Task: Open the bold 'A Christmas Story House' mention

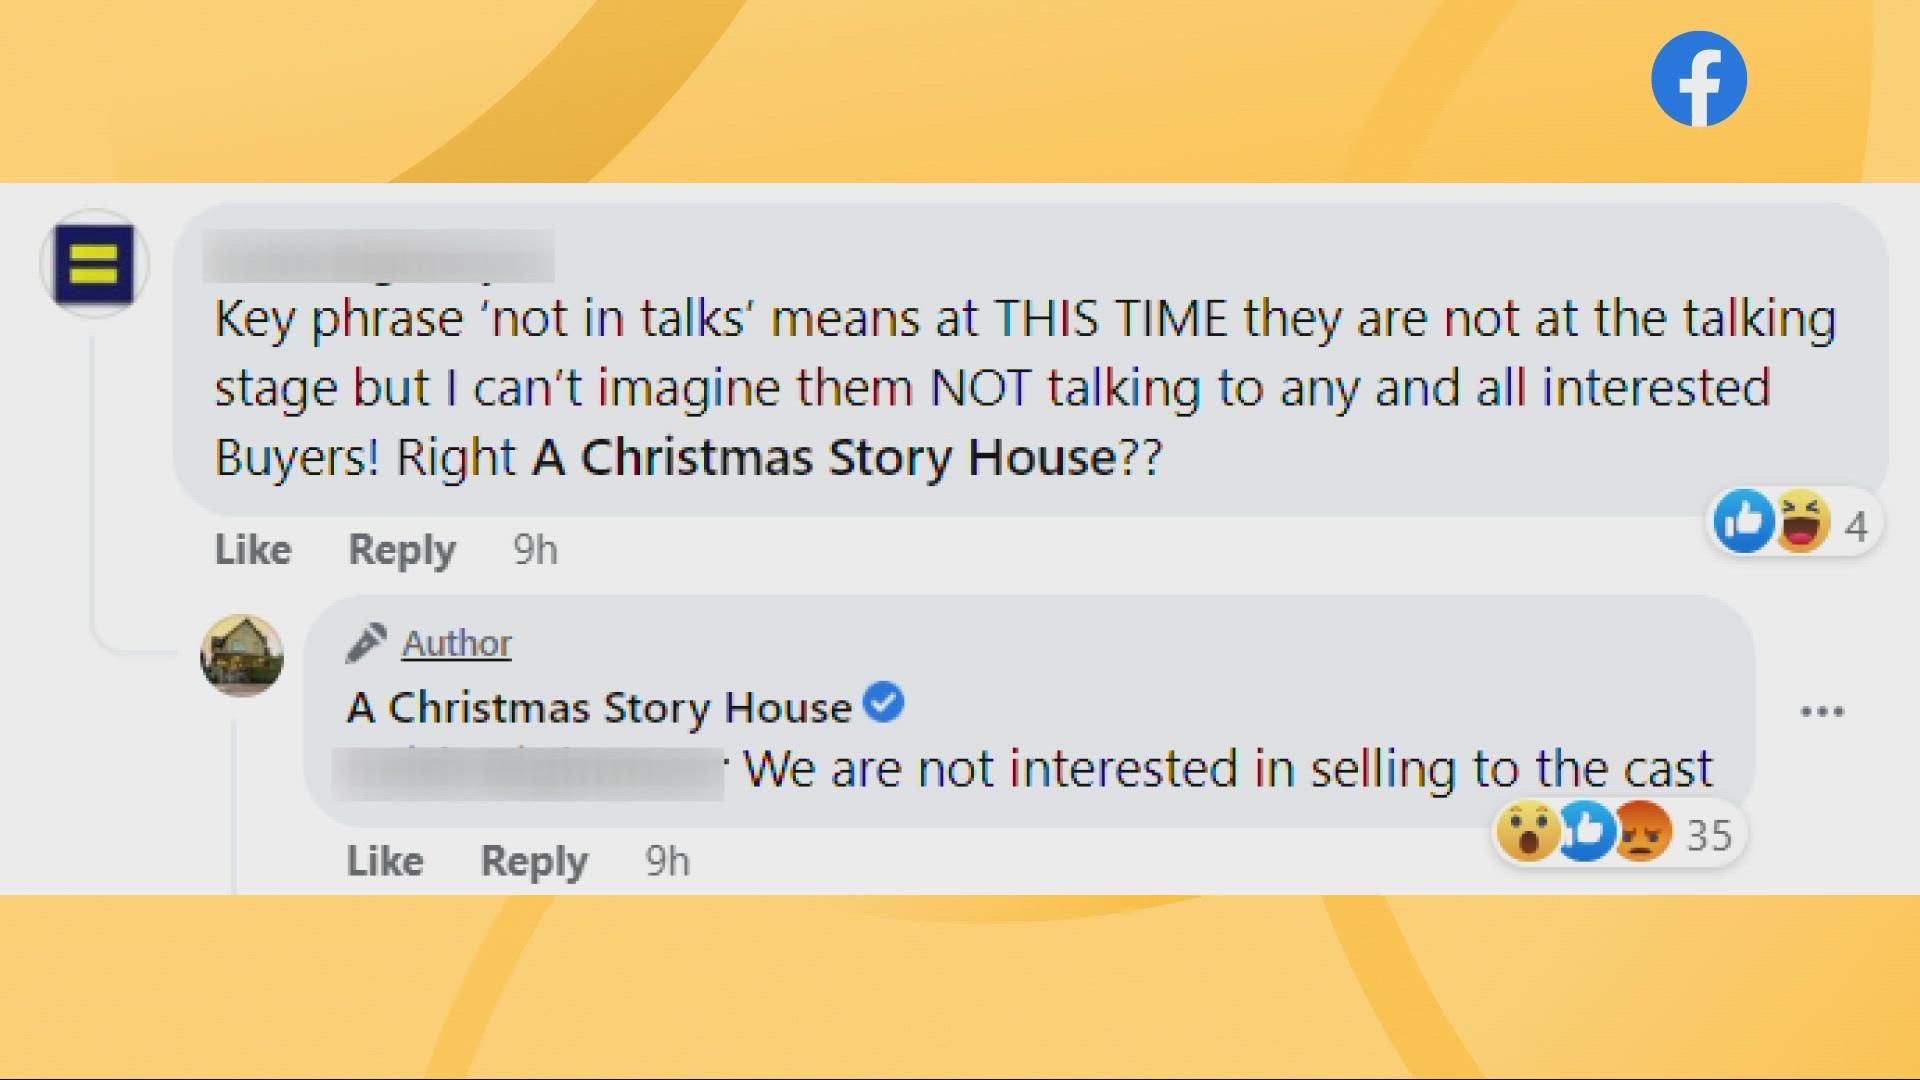Action: pos(824,458)
